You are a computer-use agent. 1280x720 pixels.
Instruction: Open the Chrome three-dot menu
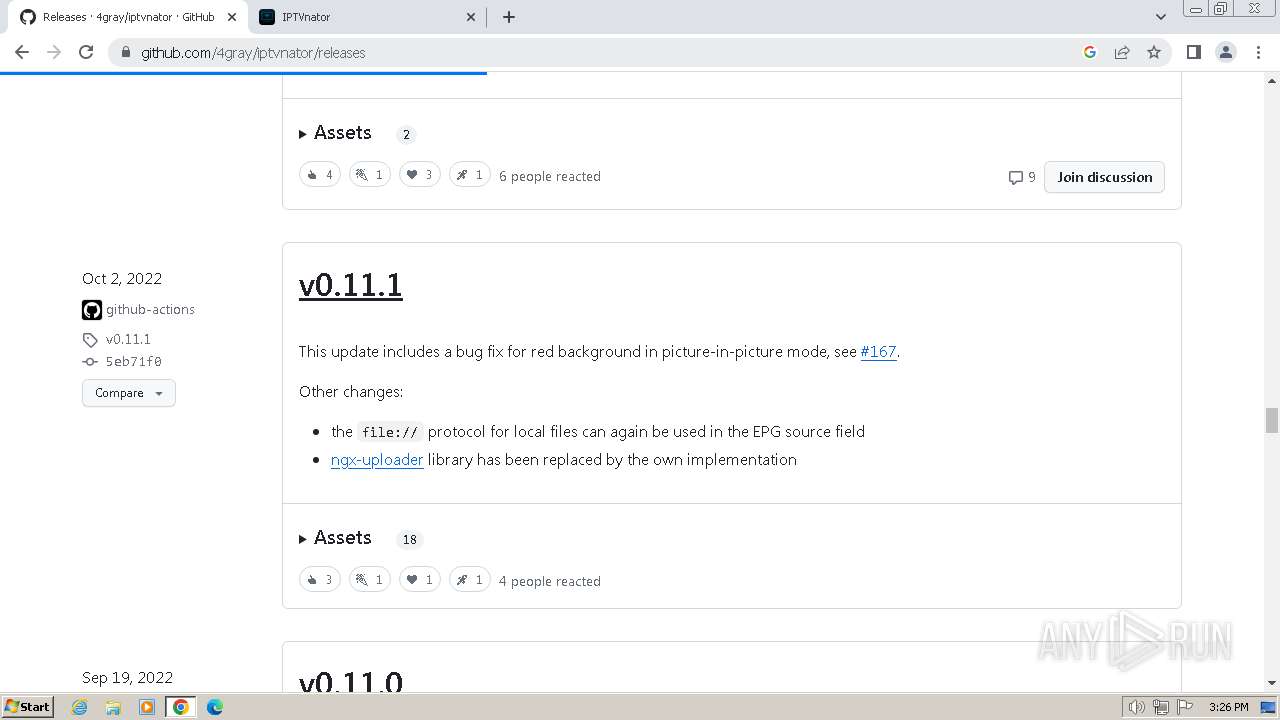pos(1258,52)
